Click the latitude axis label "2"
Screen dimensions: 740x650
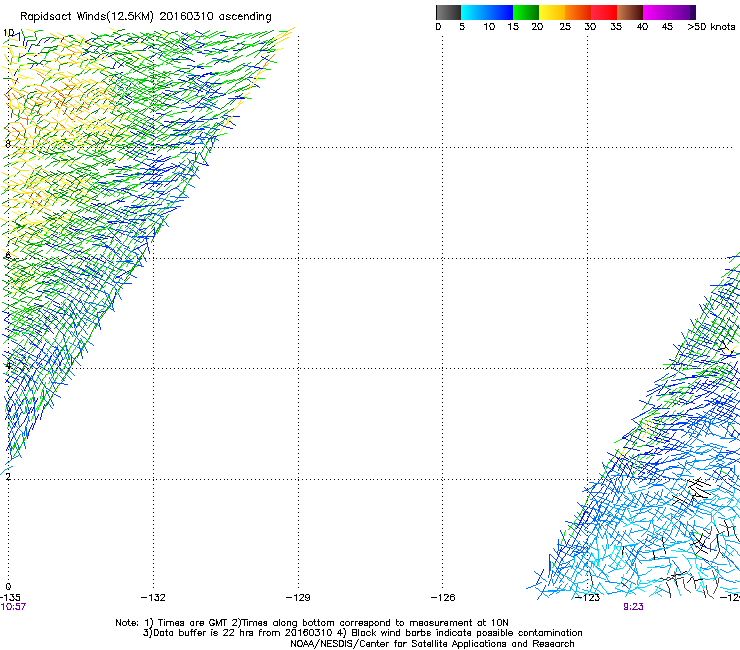(8, 476)
